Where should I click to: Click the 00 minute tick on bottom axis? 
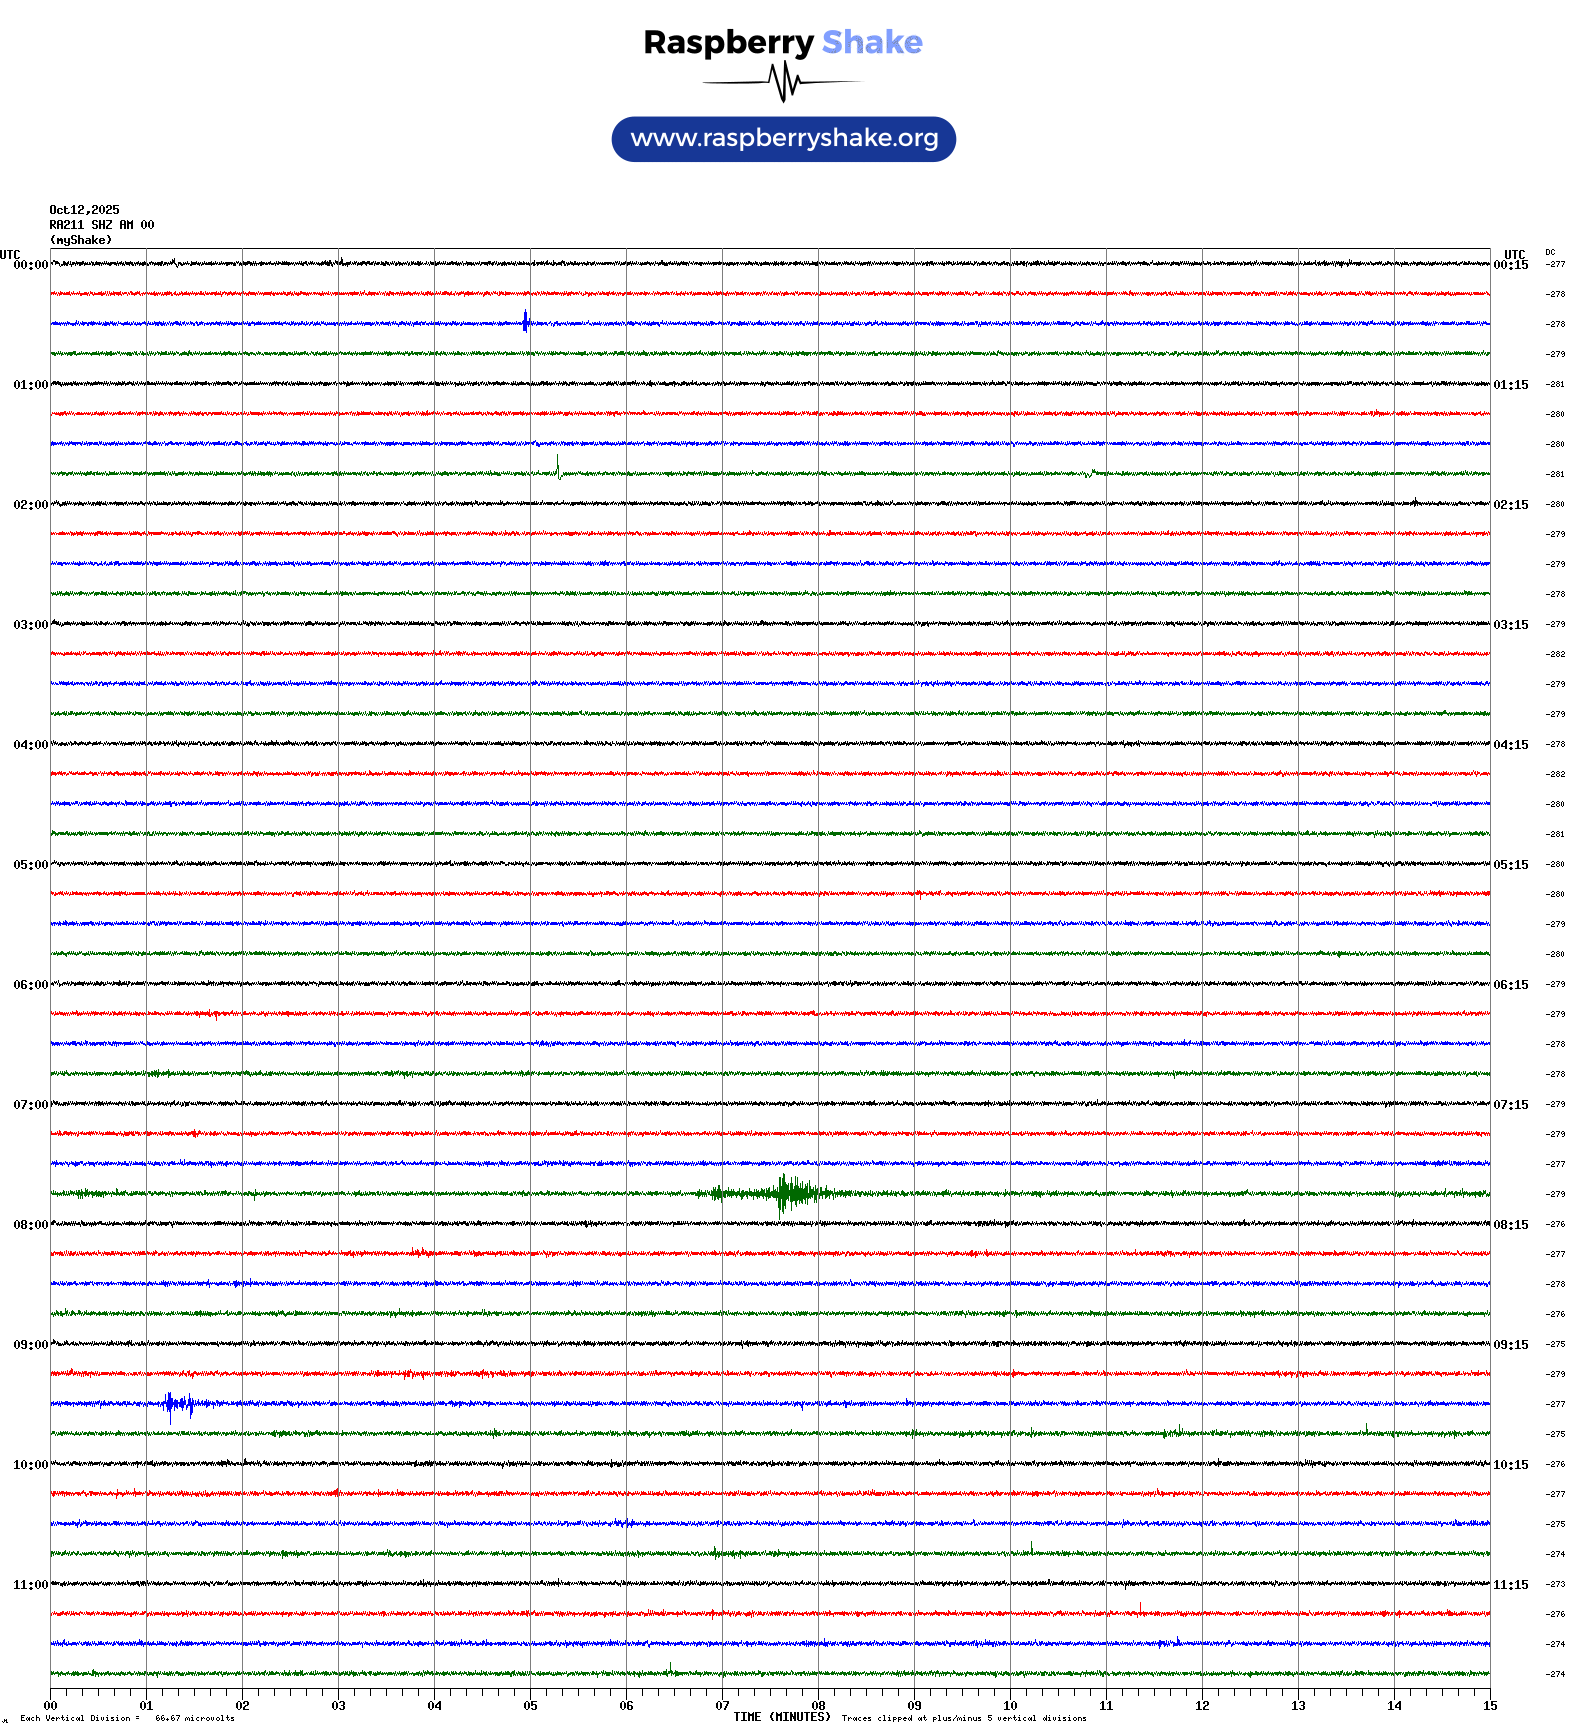click(51, 1706)
